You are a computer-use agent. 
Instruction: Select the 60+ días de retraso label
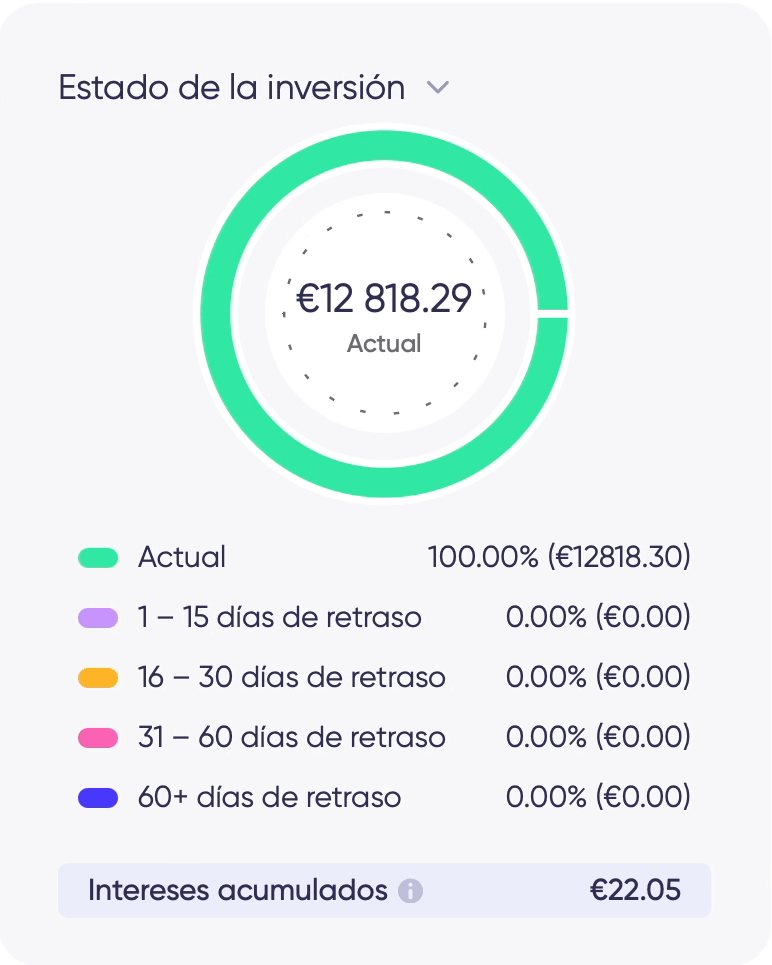269,797
